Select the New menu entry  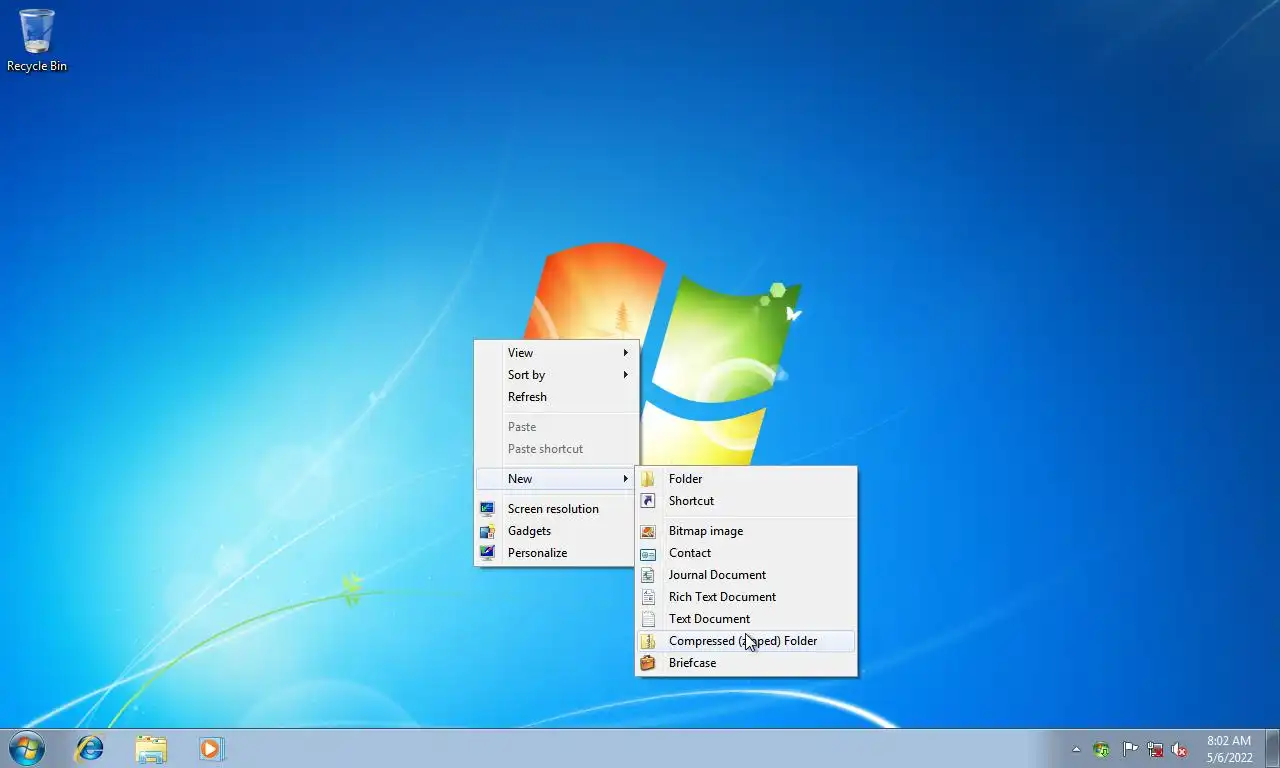point(556,479)
